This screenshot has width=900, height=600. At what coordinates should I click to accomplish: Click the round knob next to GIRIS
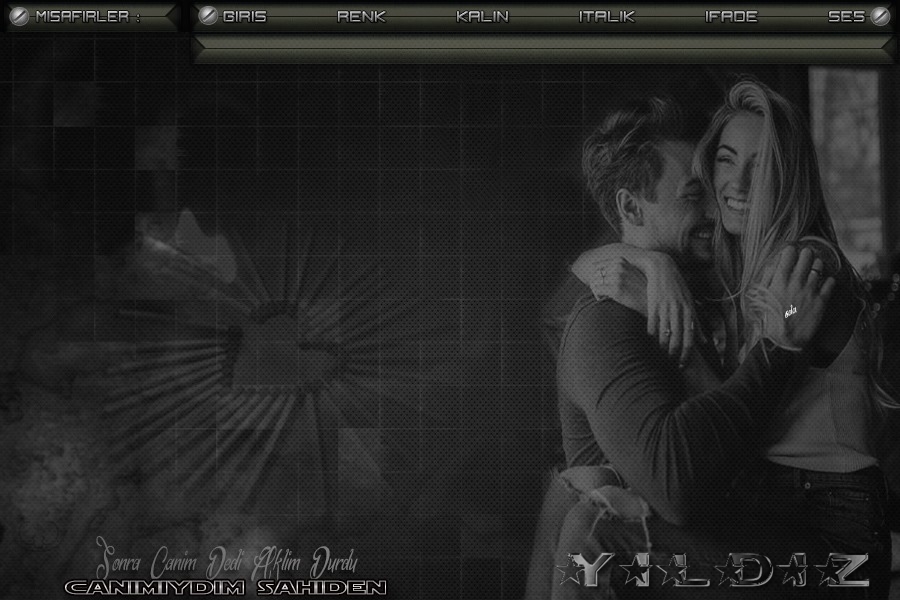(208, 16)
